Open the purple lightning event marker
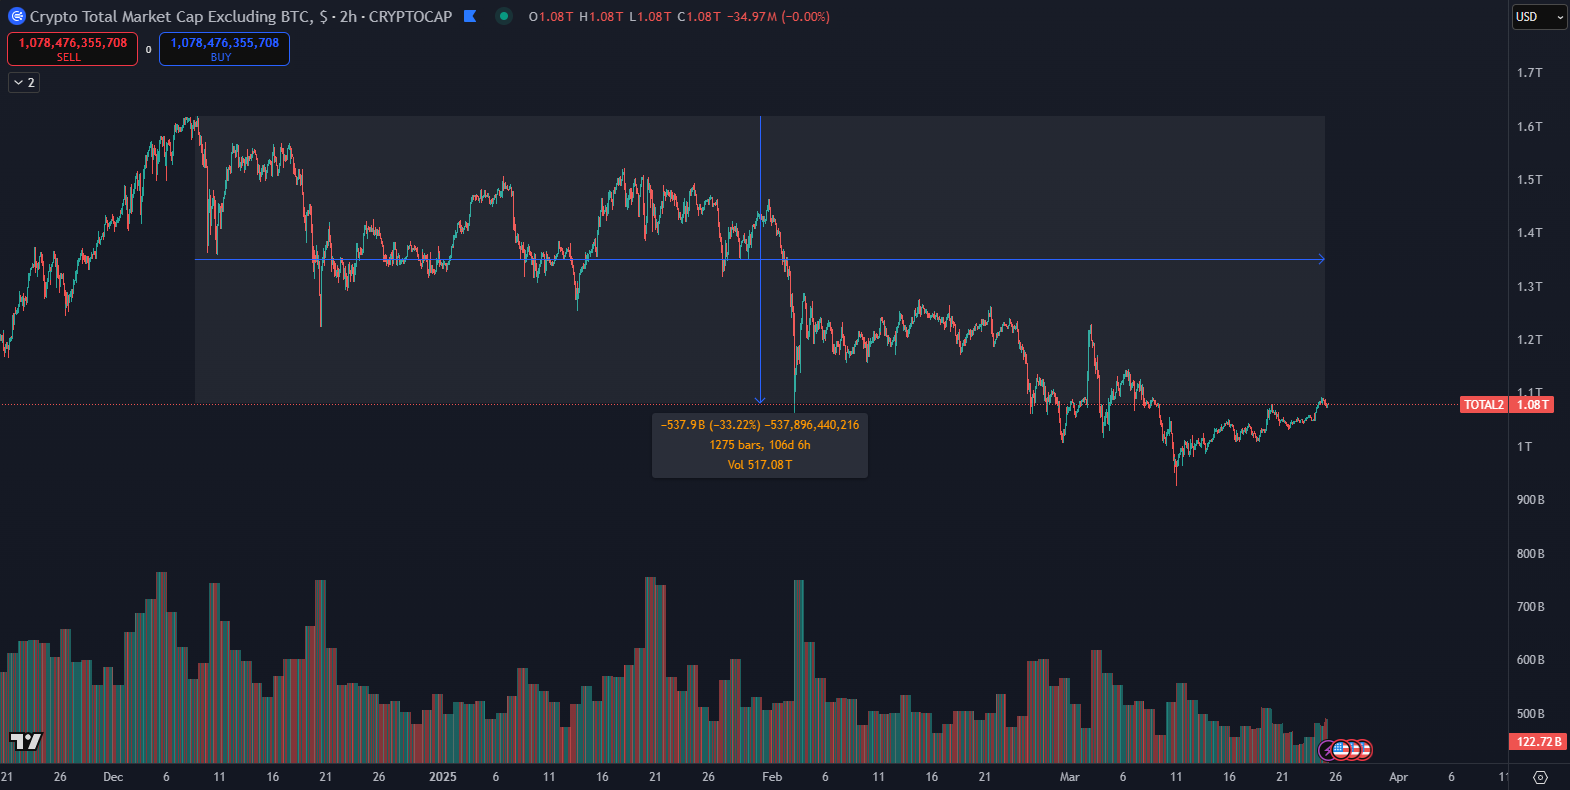This screenshot has height=790, width=1570. pyautogui.click(x=1327, y=749)
